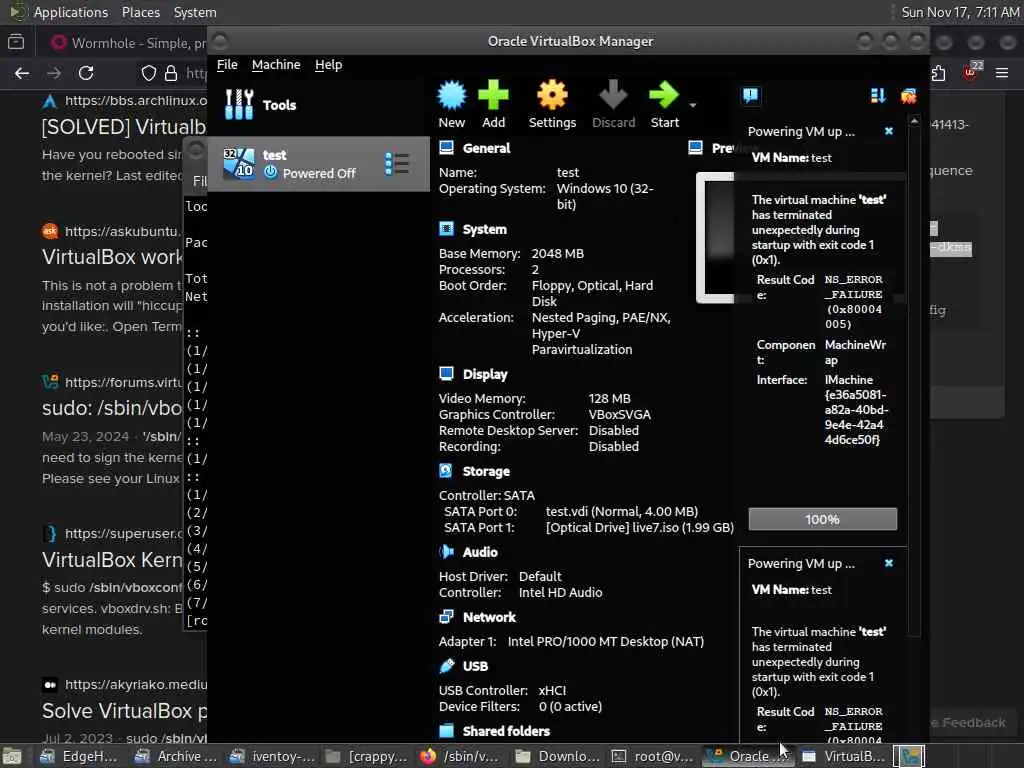Switch to Downlo... folder taskbar entry
This screenshot has width=1024, height=768.
(557, 756)
